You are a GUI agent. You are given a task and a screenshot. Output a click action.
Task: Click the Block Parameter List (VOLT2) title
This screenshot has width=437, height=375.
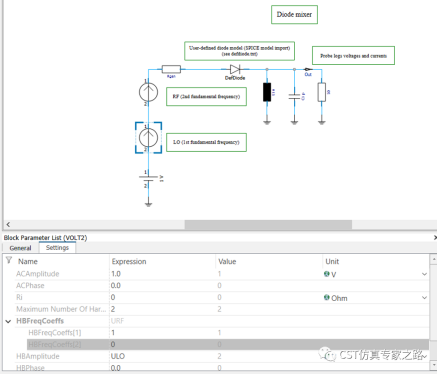pyautogui.click(x=45, y=238)
